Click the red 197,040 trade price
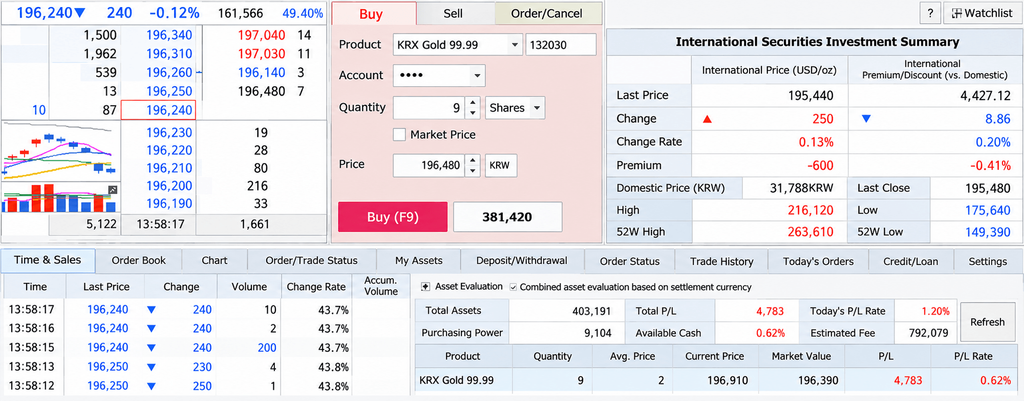1024x401 pixels. pyautogui.click(x=261, y=35)
